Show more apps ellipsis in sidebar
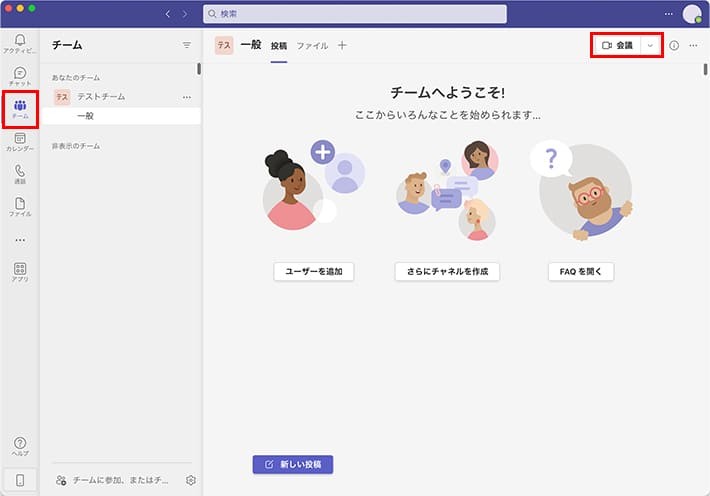The width and height of the screenshot is (710, 496). [x=20, y=240]
